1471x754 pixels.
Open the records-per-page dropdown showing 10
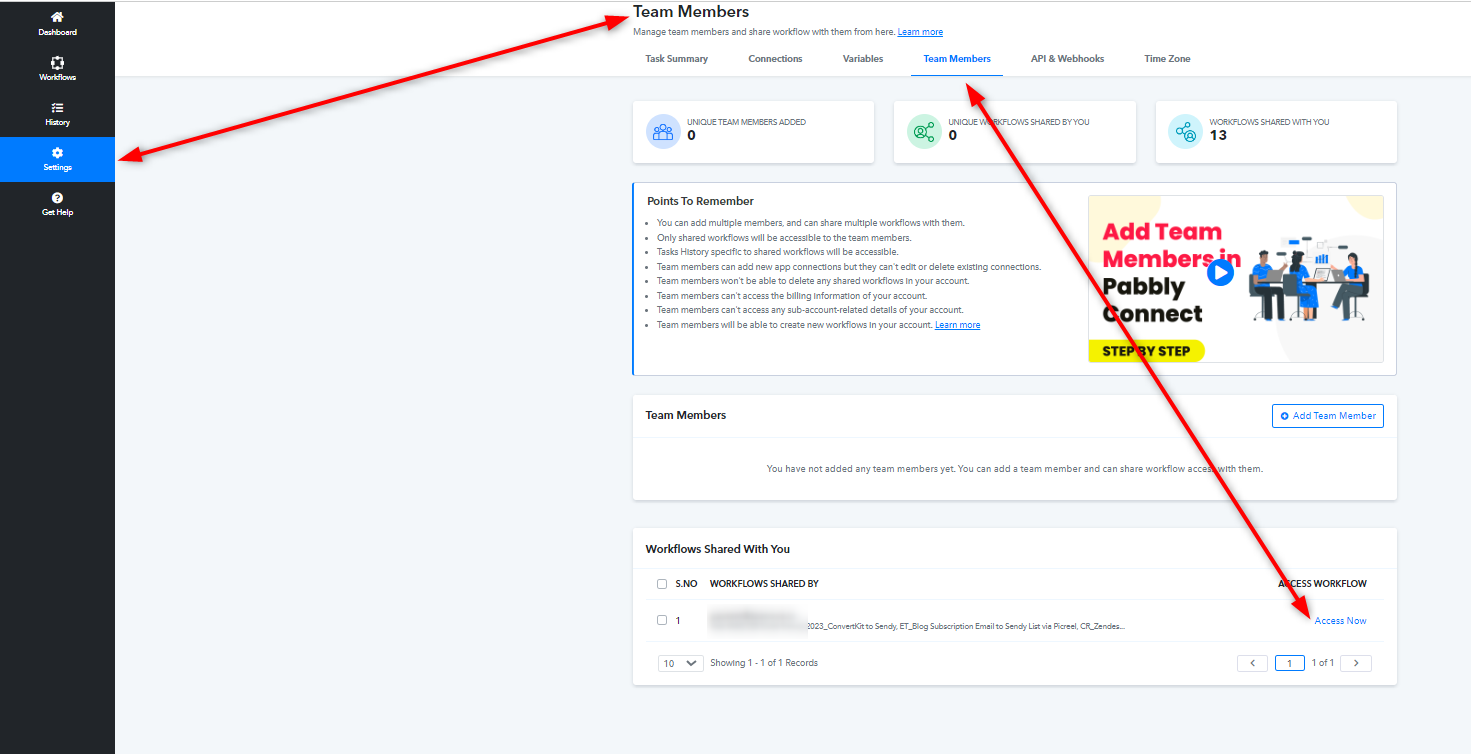click(x=681, y=663)
